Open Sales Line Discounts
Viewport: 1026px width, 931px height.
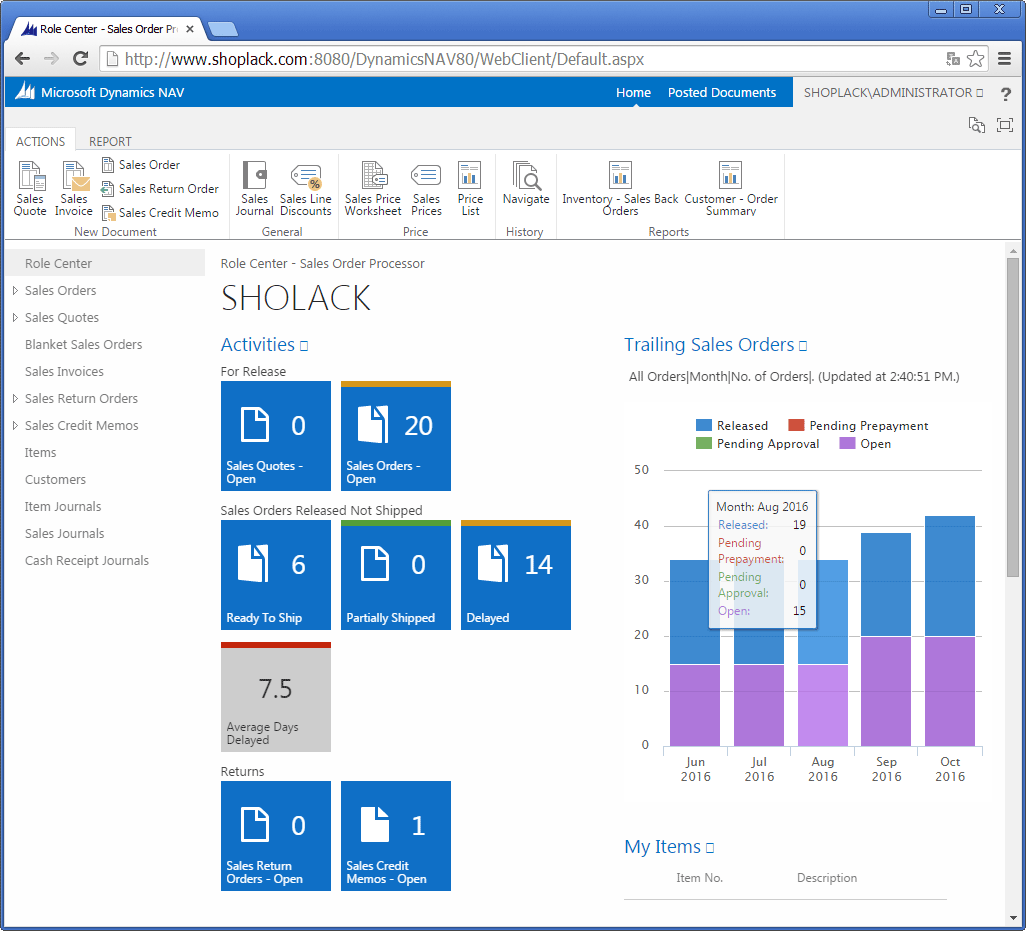(306, 188)
